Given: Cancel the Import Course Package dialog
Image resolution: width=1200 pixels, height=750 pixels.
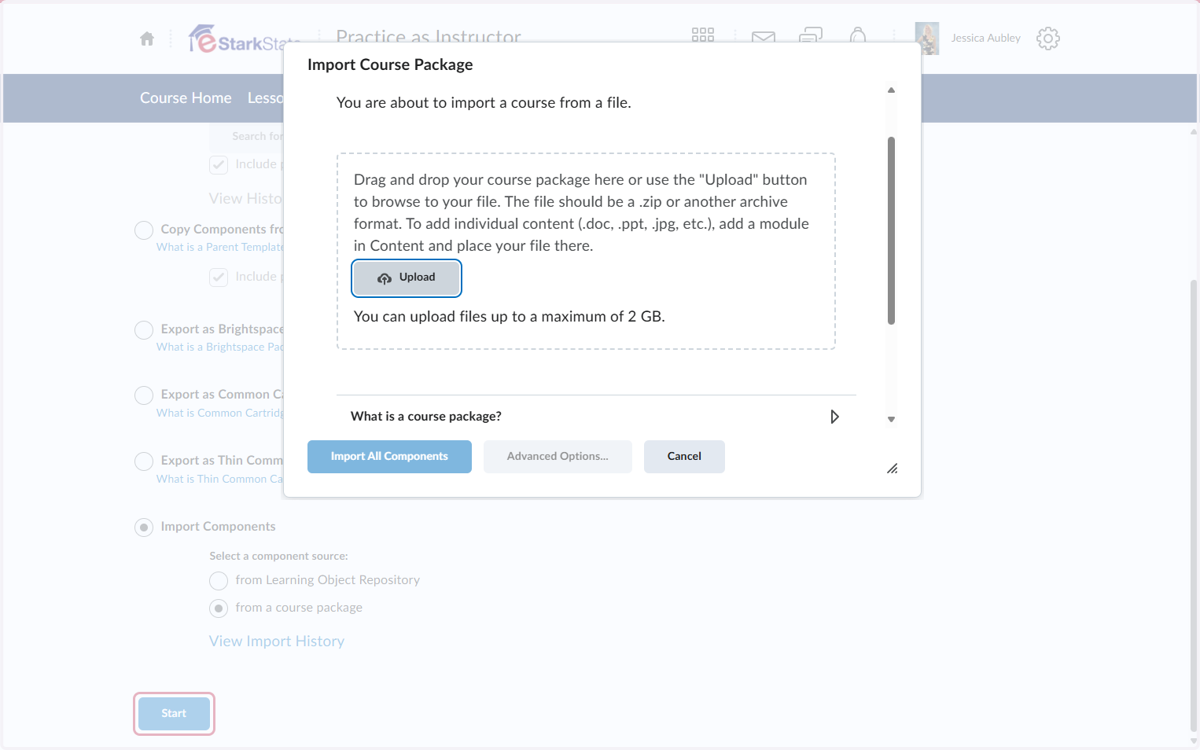Looking at the screenshot, I should [x=684, y=456].
